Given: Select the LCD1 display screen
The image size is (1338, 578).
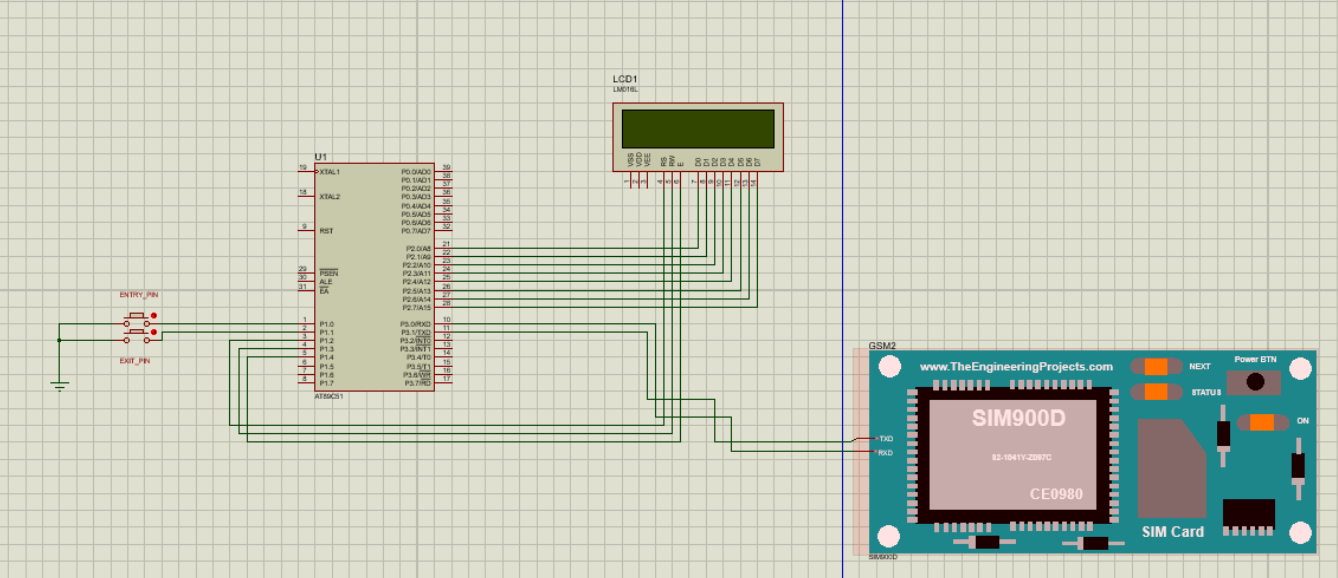Looking at the screenshot, I should [x=698, y=127].
